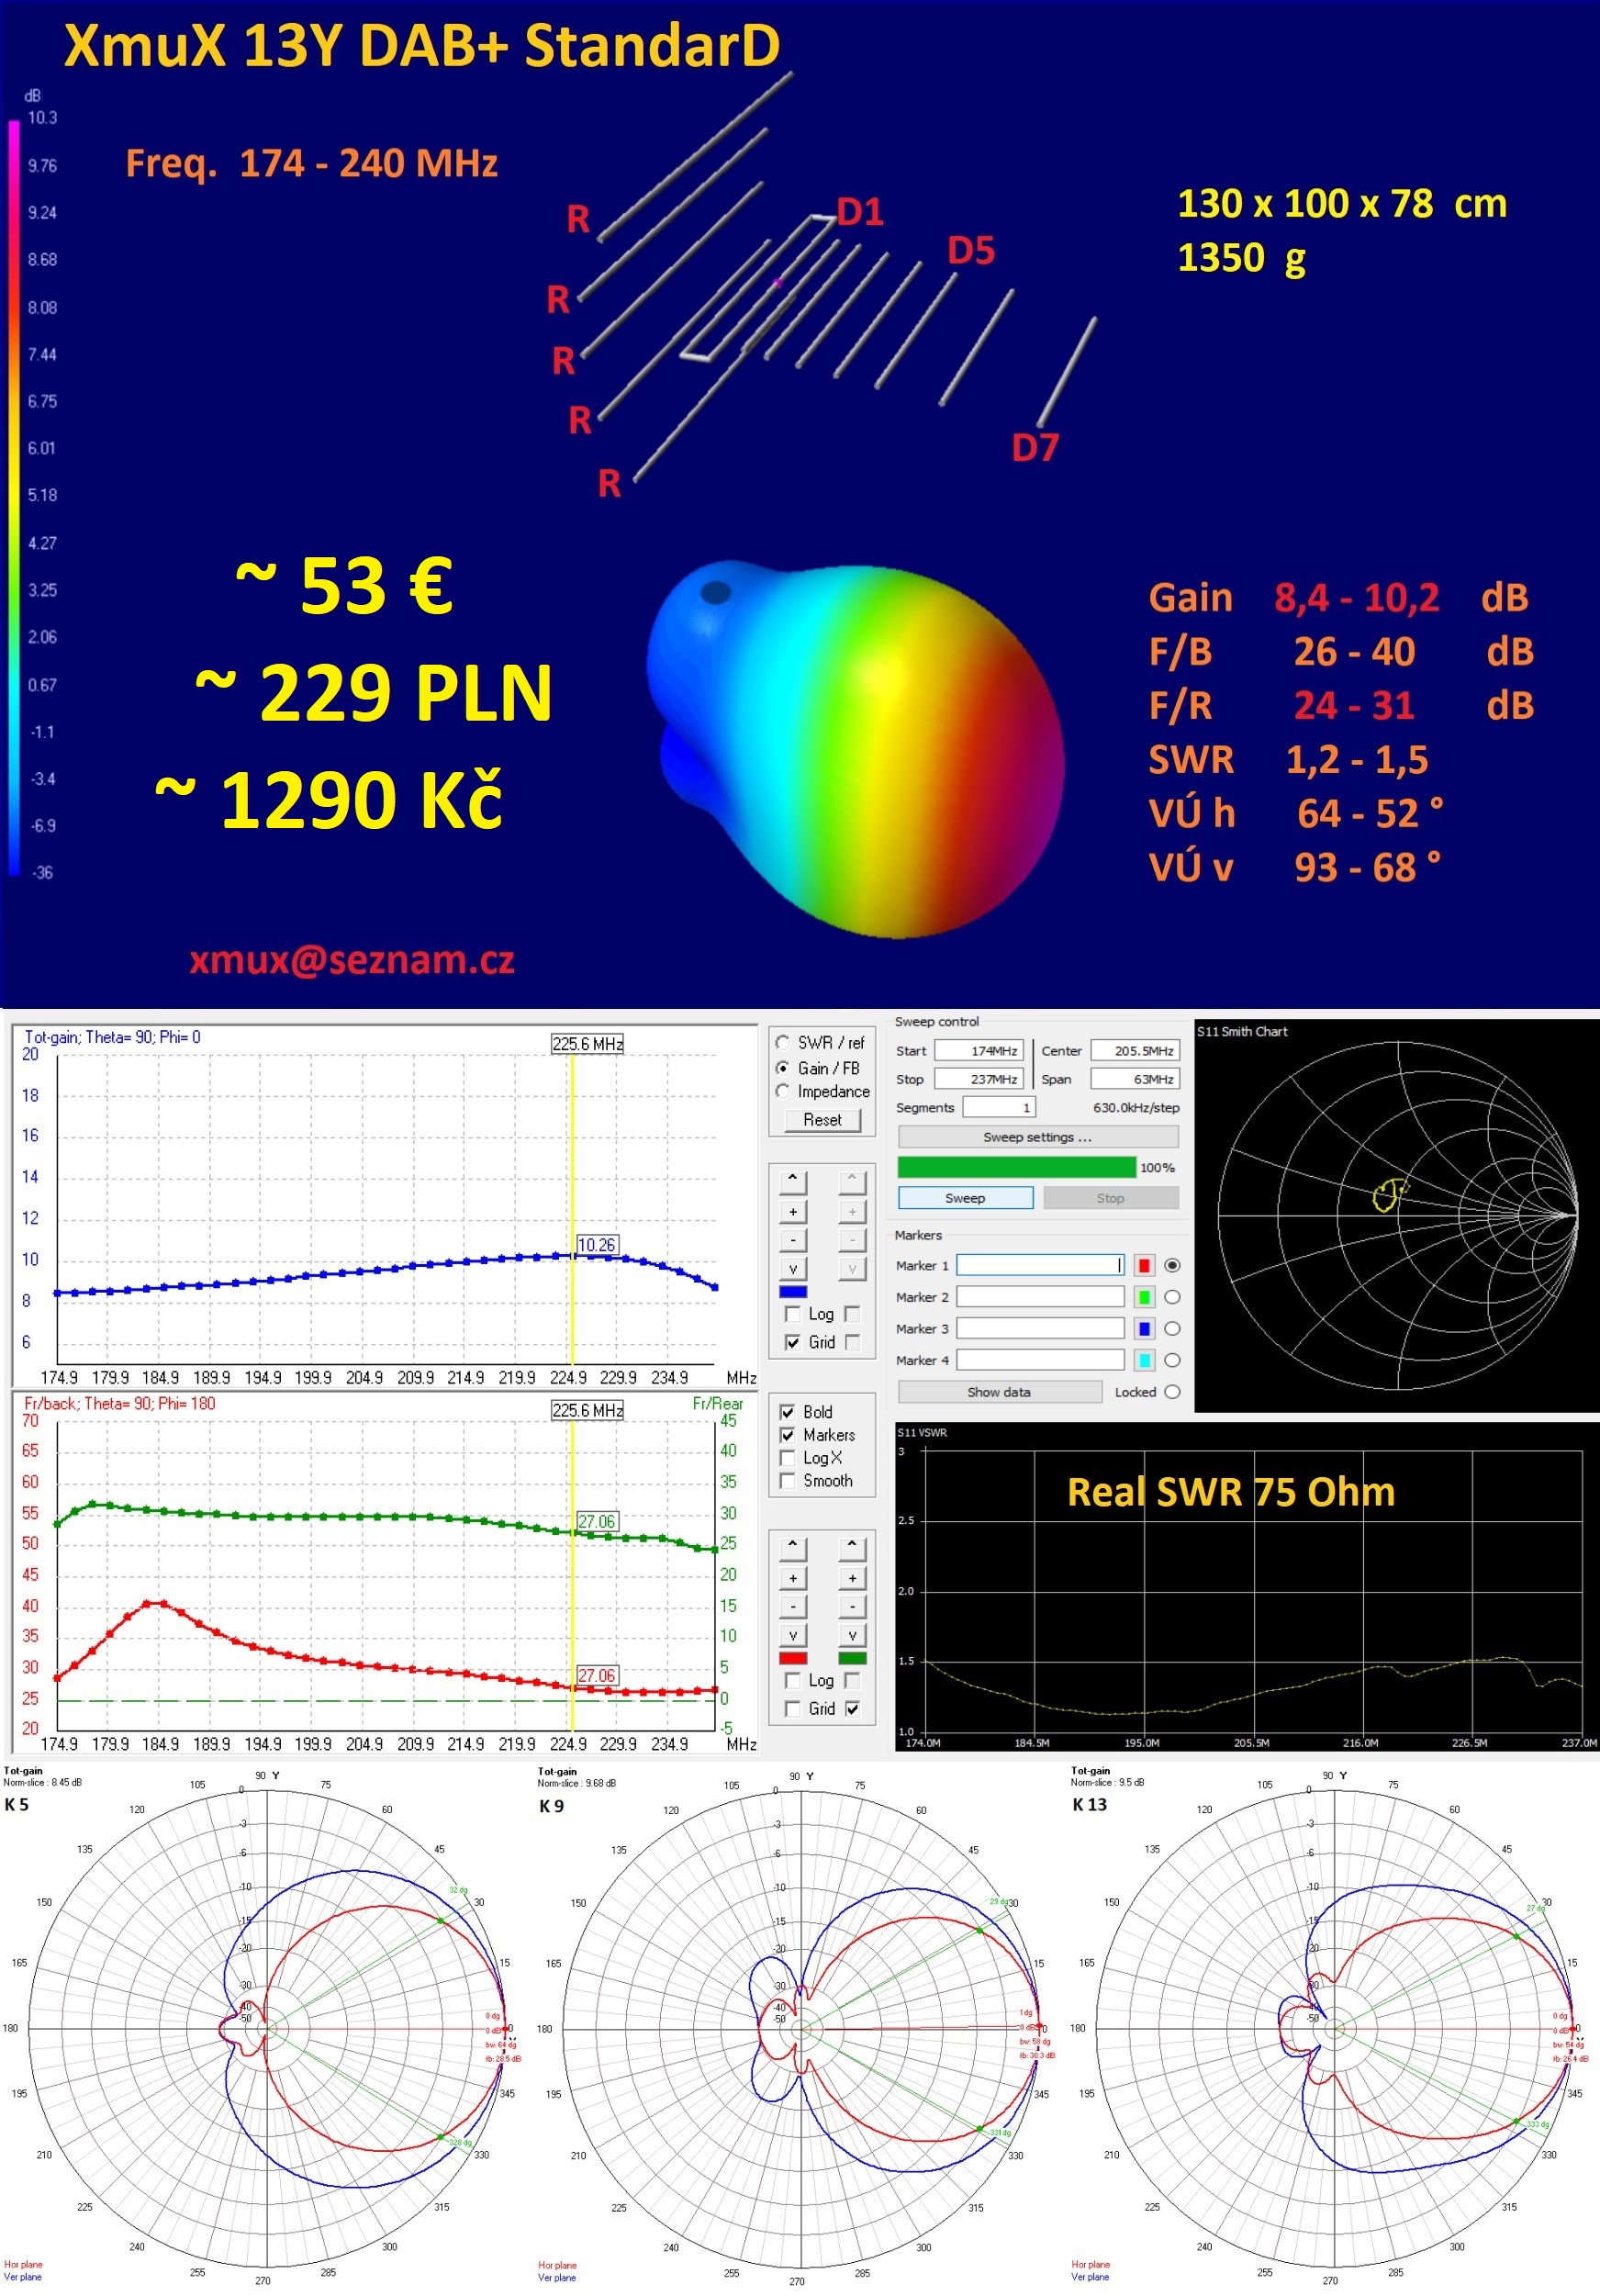This screenshot has width=1600, height=2296.
Task: Click the xmux@seznam.cz email text
Action: (352, 960)
